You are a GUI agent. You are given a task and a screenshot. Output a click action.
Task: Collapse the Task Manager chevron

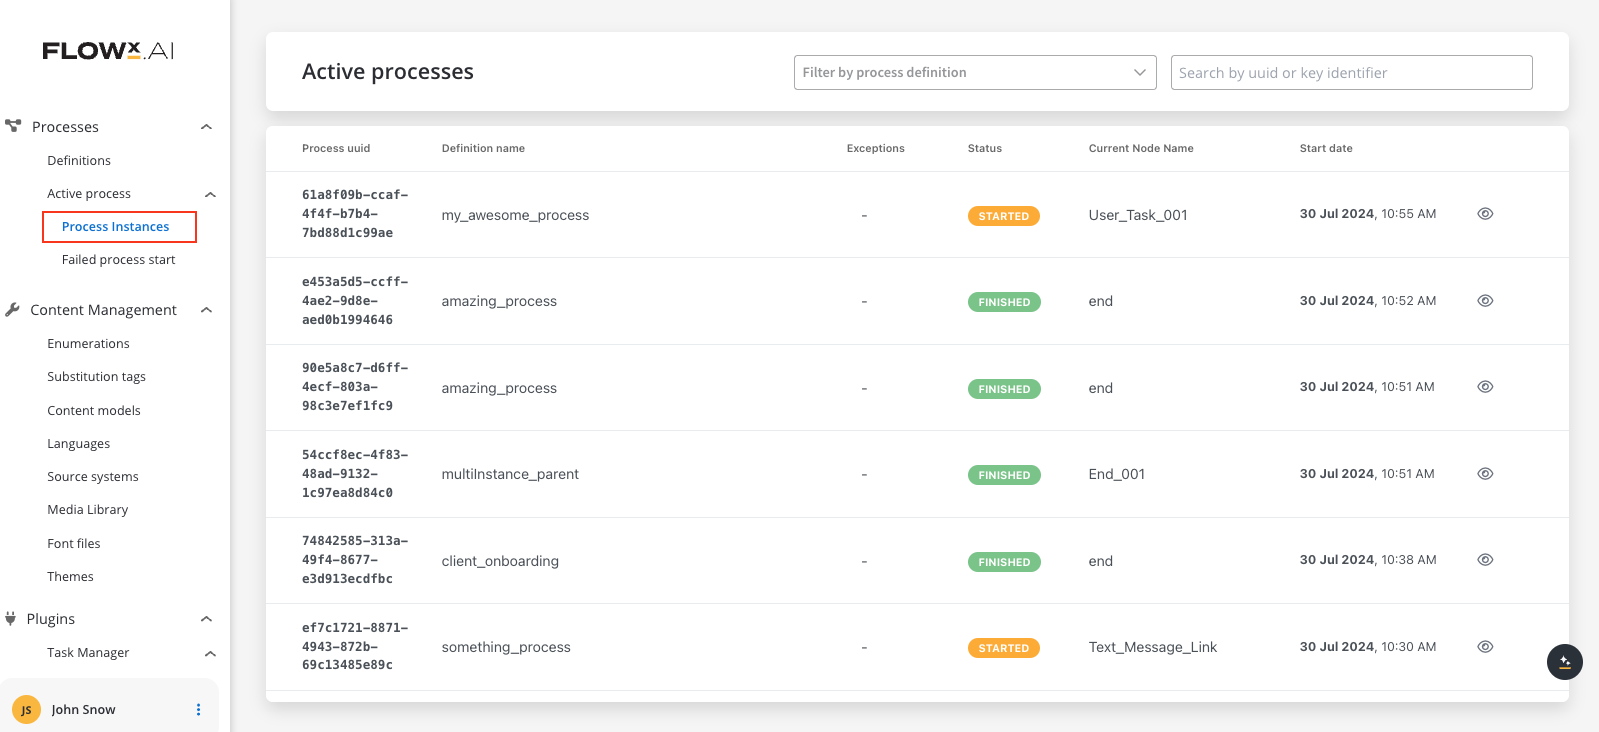[x=210, y=653]
